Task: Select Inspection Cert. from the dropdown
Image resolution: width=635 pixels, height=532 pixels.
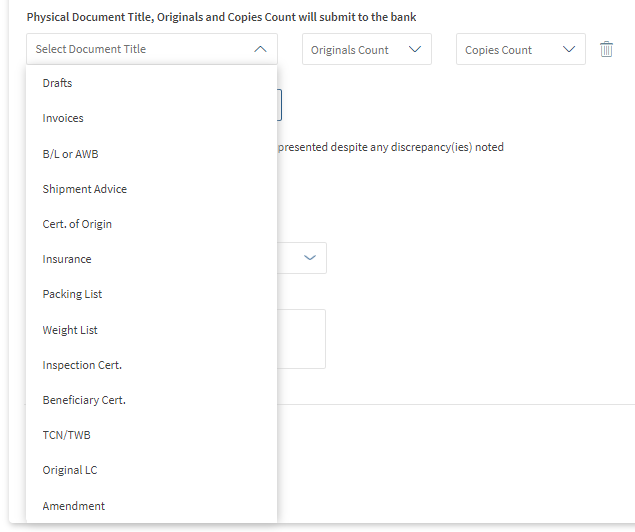Action: point(82,365)
